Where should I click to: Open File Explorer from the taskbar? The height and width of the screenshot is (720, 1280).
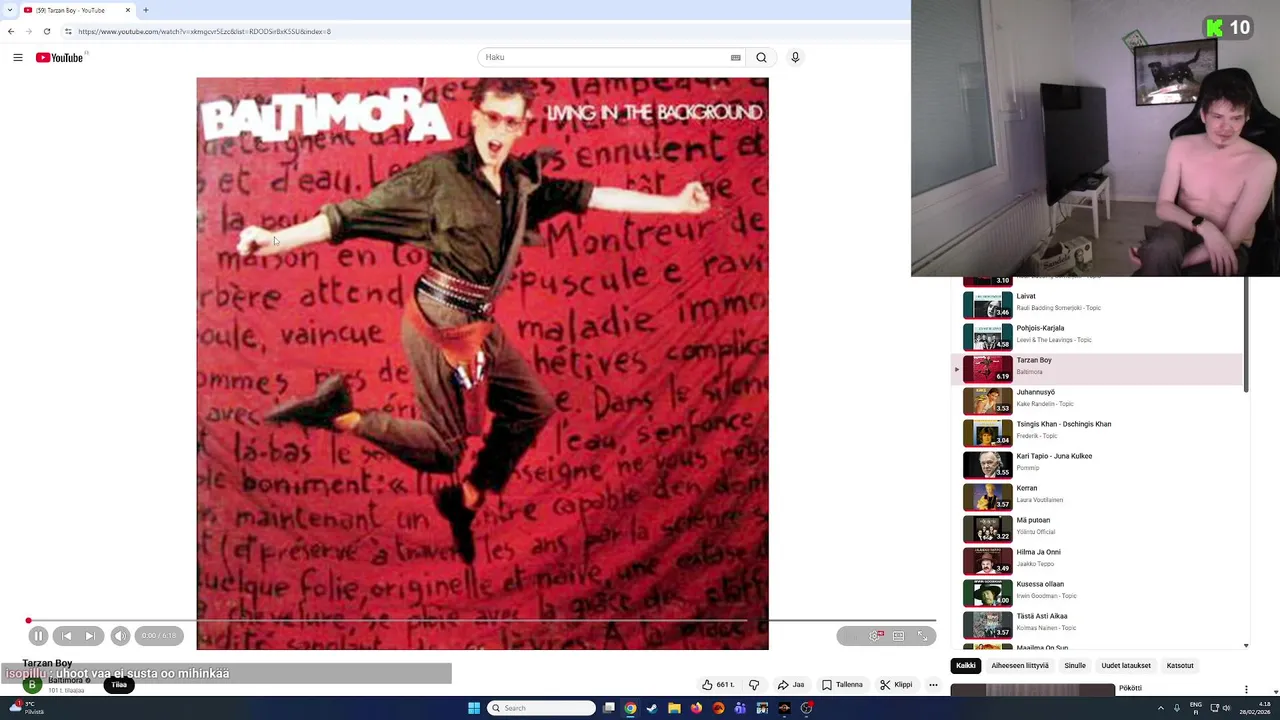(x=674, y=708)
